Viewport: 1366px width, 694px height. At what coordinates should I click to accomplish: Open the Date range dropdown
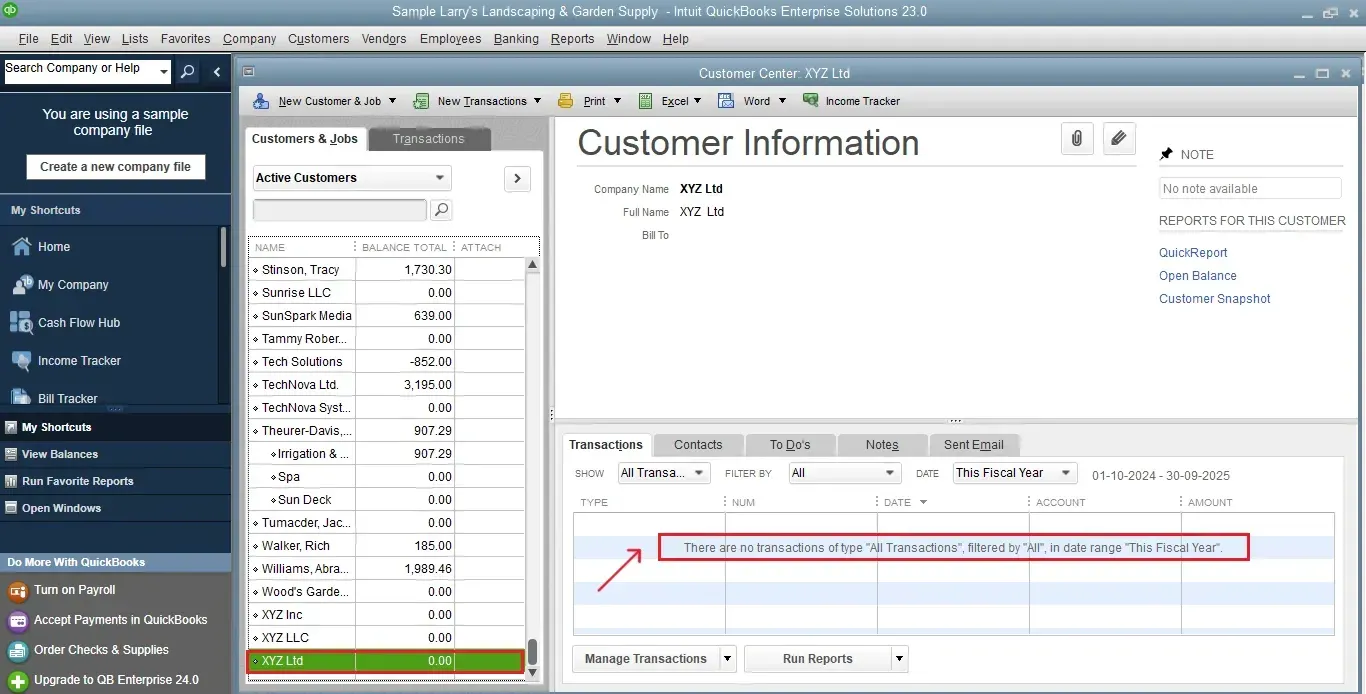tap(1015, 473)
